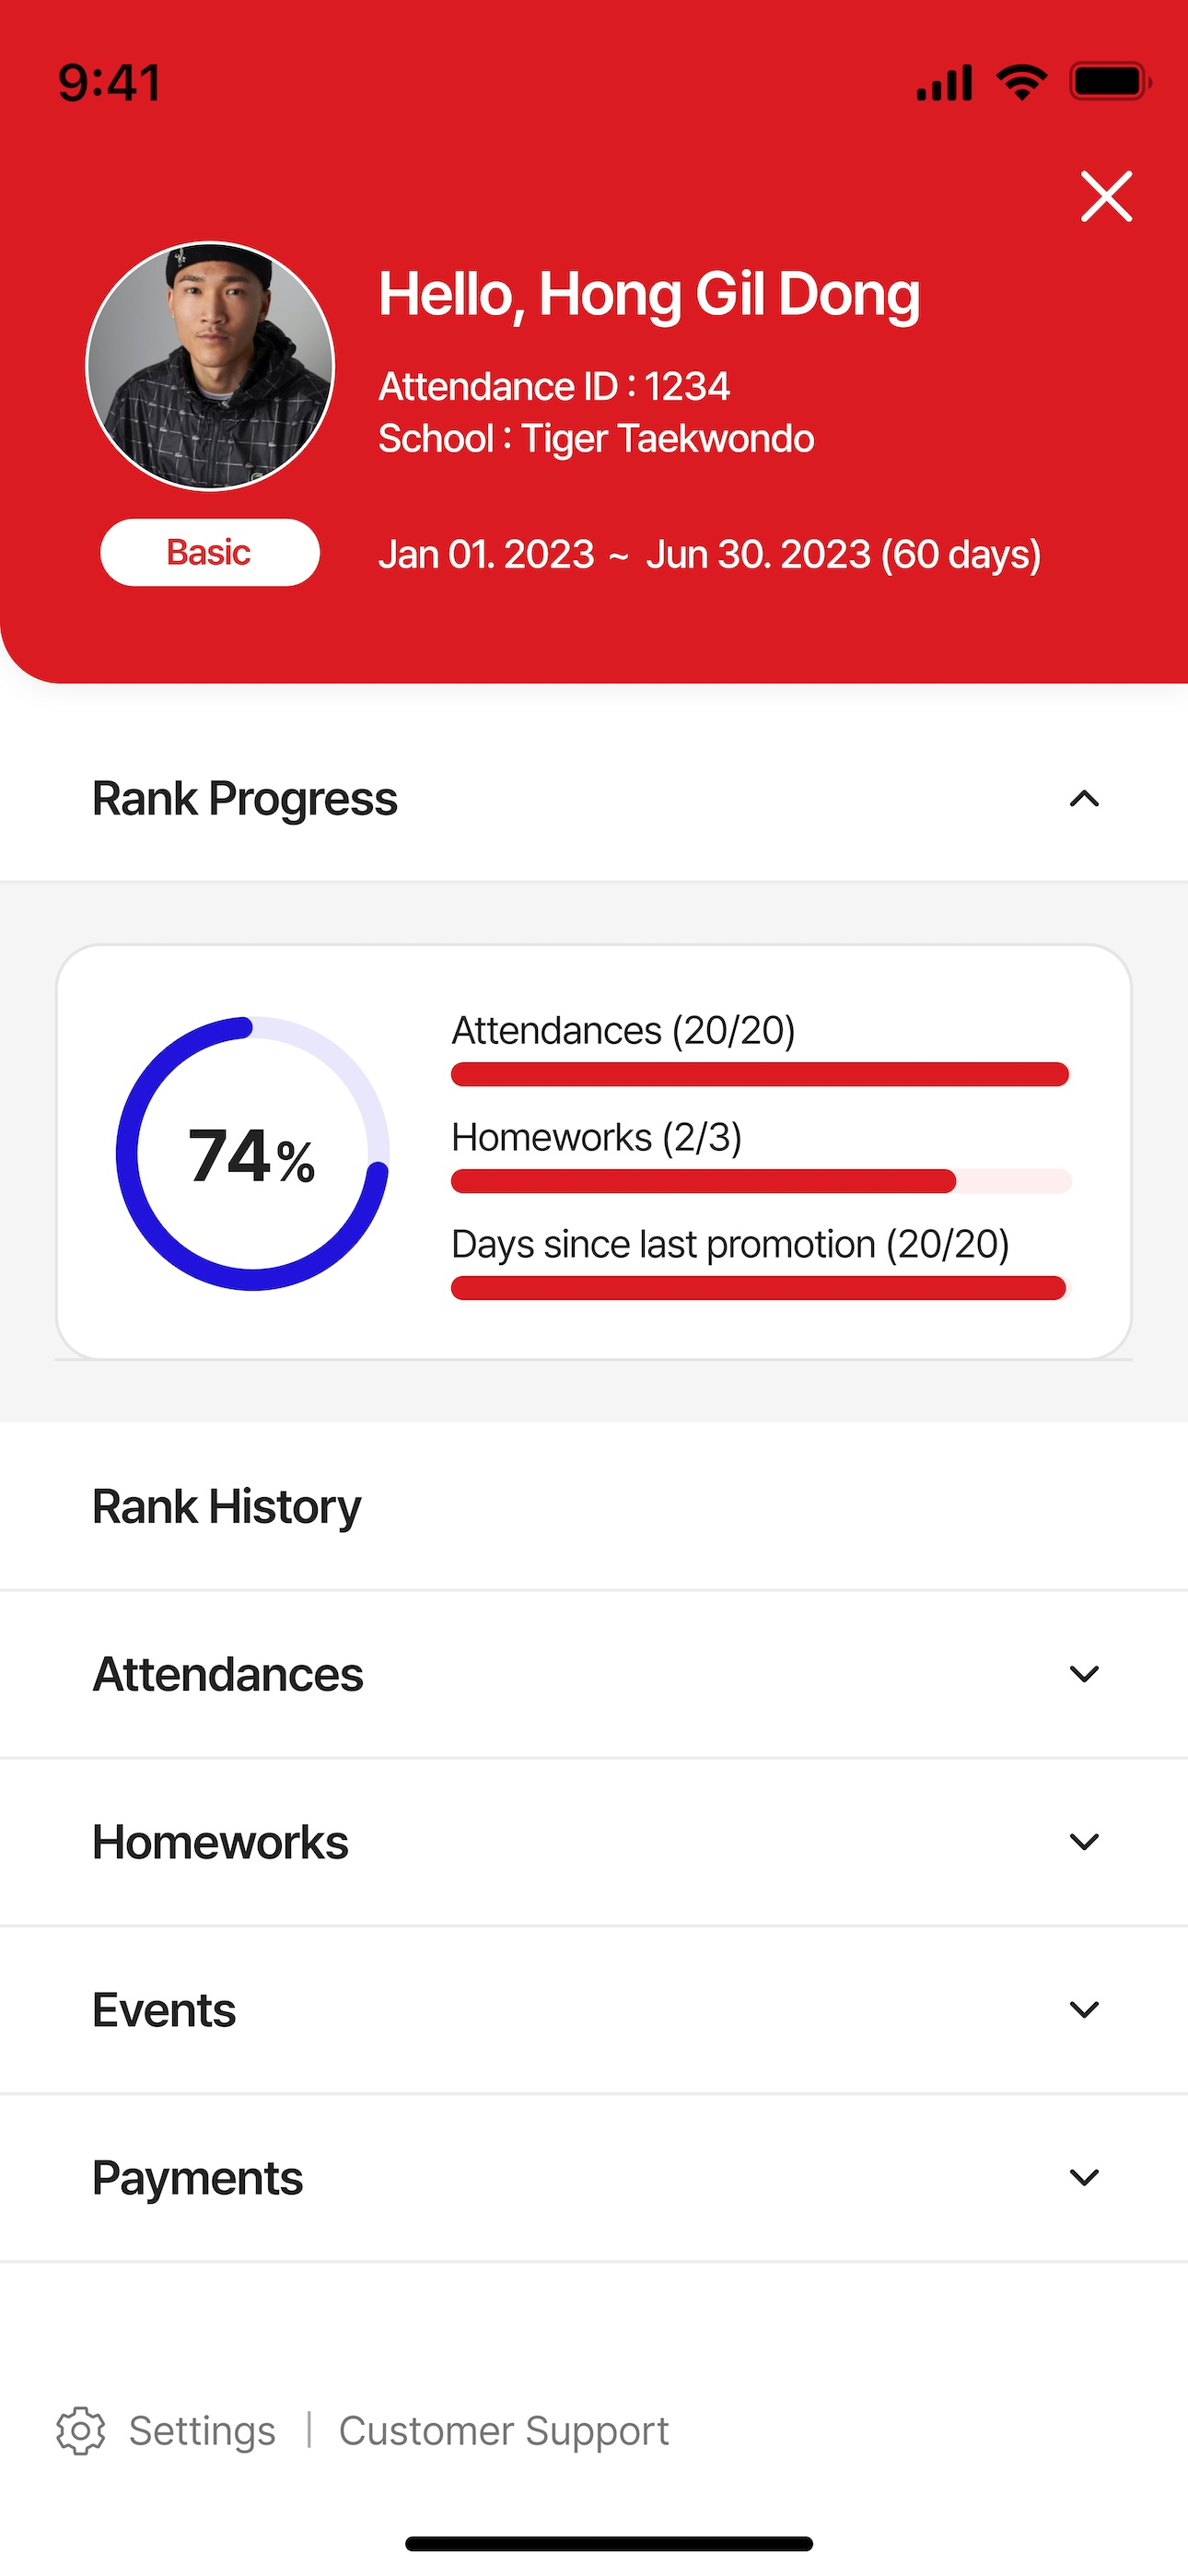Close the profile panel with the X icon

click(x=1106, y=196)
